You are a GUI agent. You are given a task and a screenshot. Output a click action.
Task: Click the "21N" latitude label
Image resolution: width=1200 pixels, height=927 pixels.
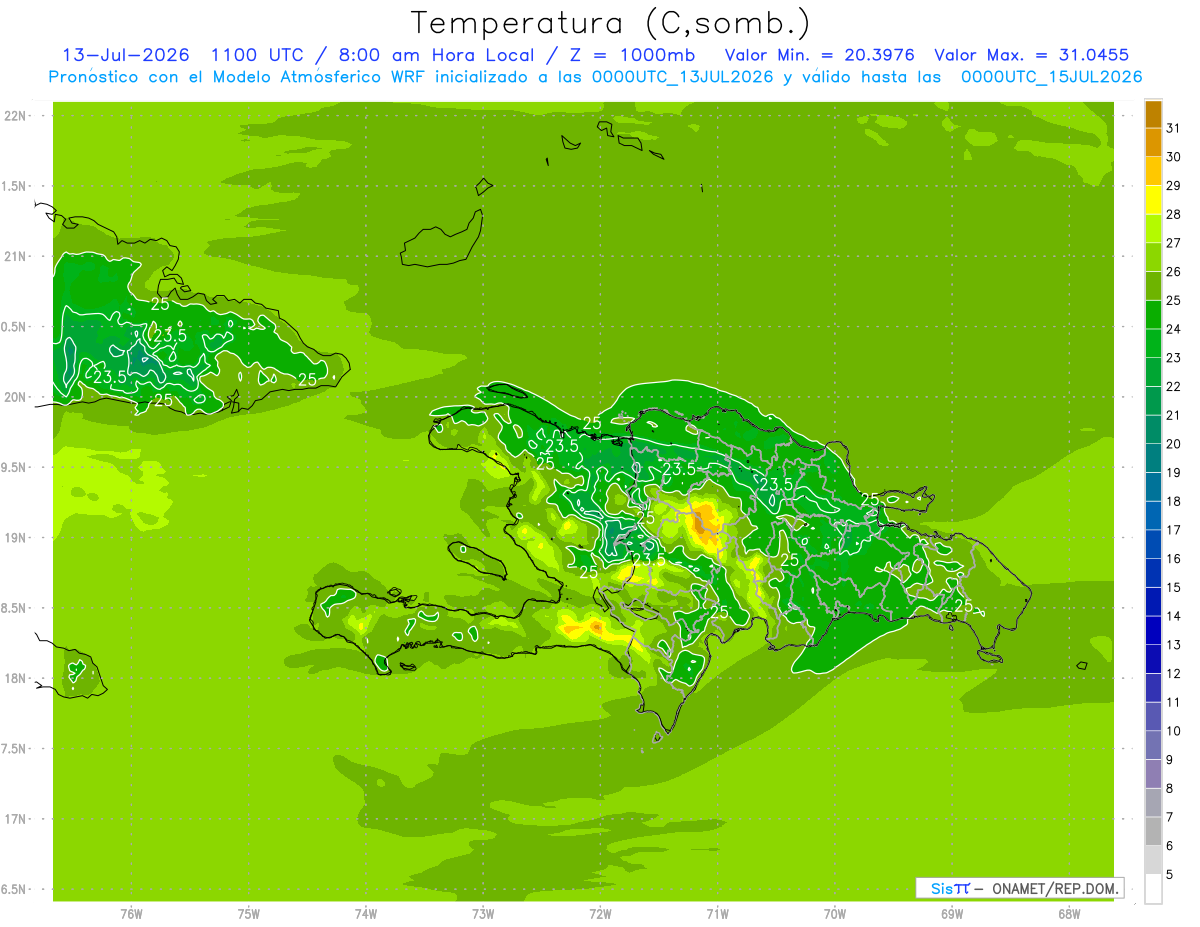click(x=17, y=256)
